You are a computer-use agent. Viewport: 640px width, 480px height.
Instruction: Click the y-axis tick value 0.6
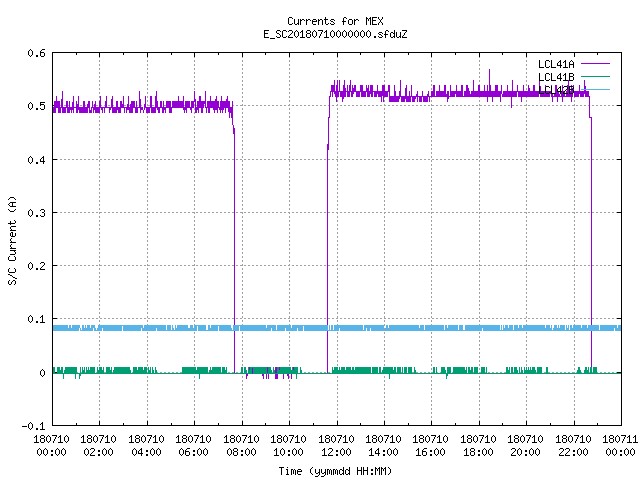[x=36, y=53]
